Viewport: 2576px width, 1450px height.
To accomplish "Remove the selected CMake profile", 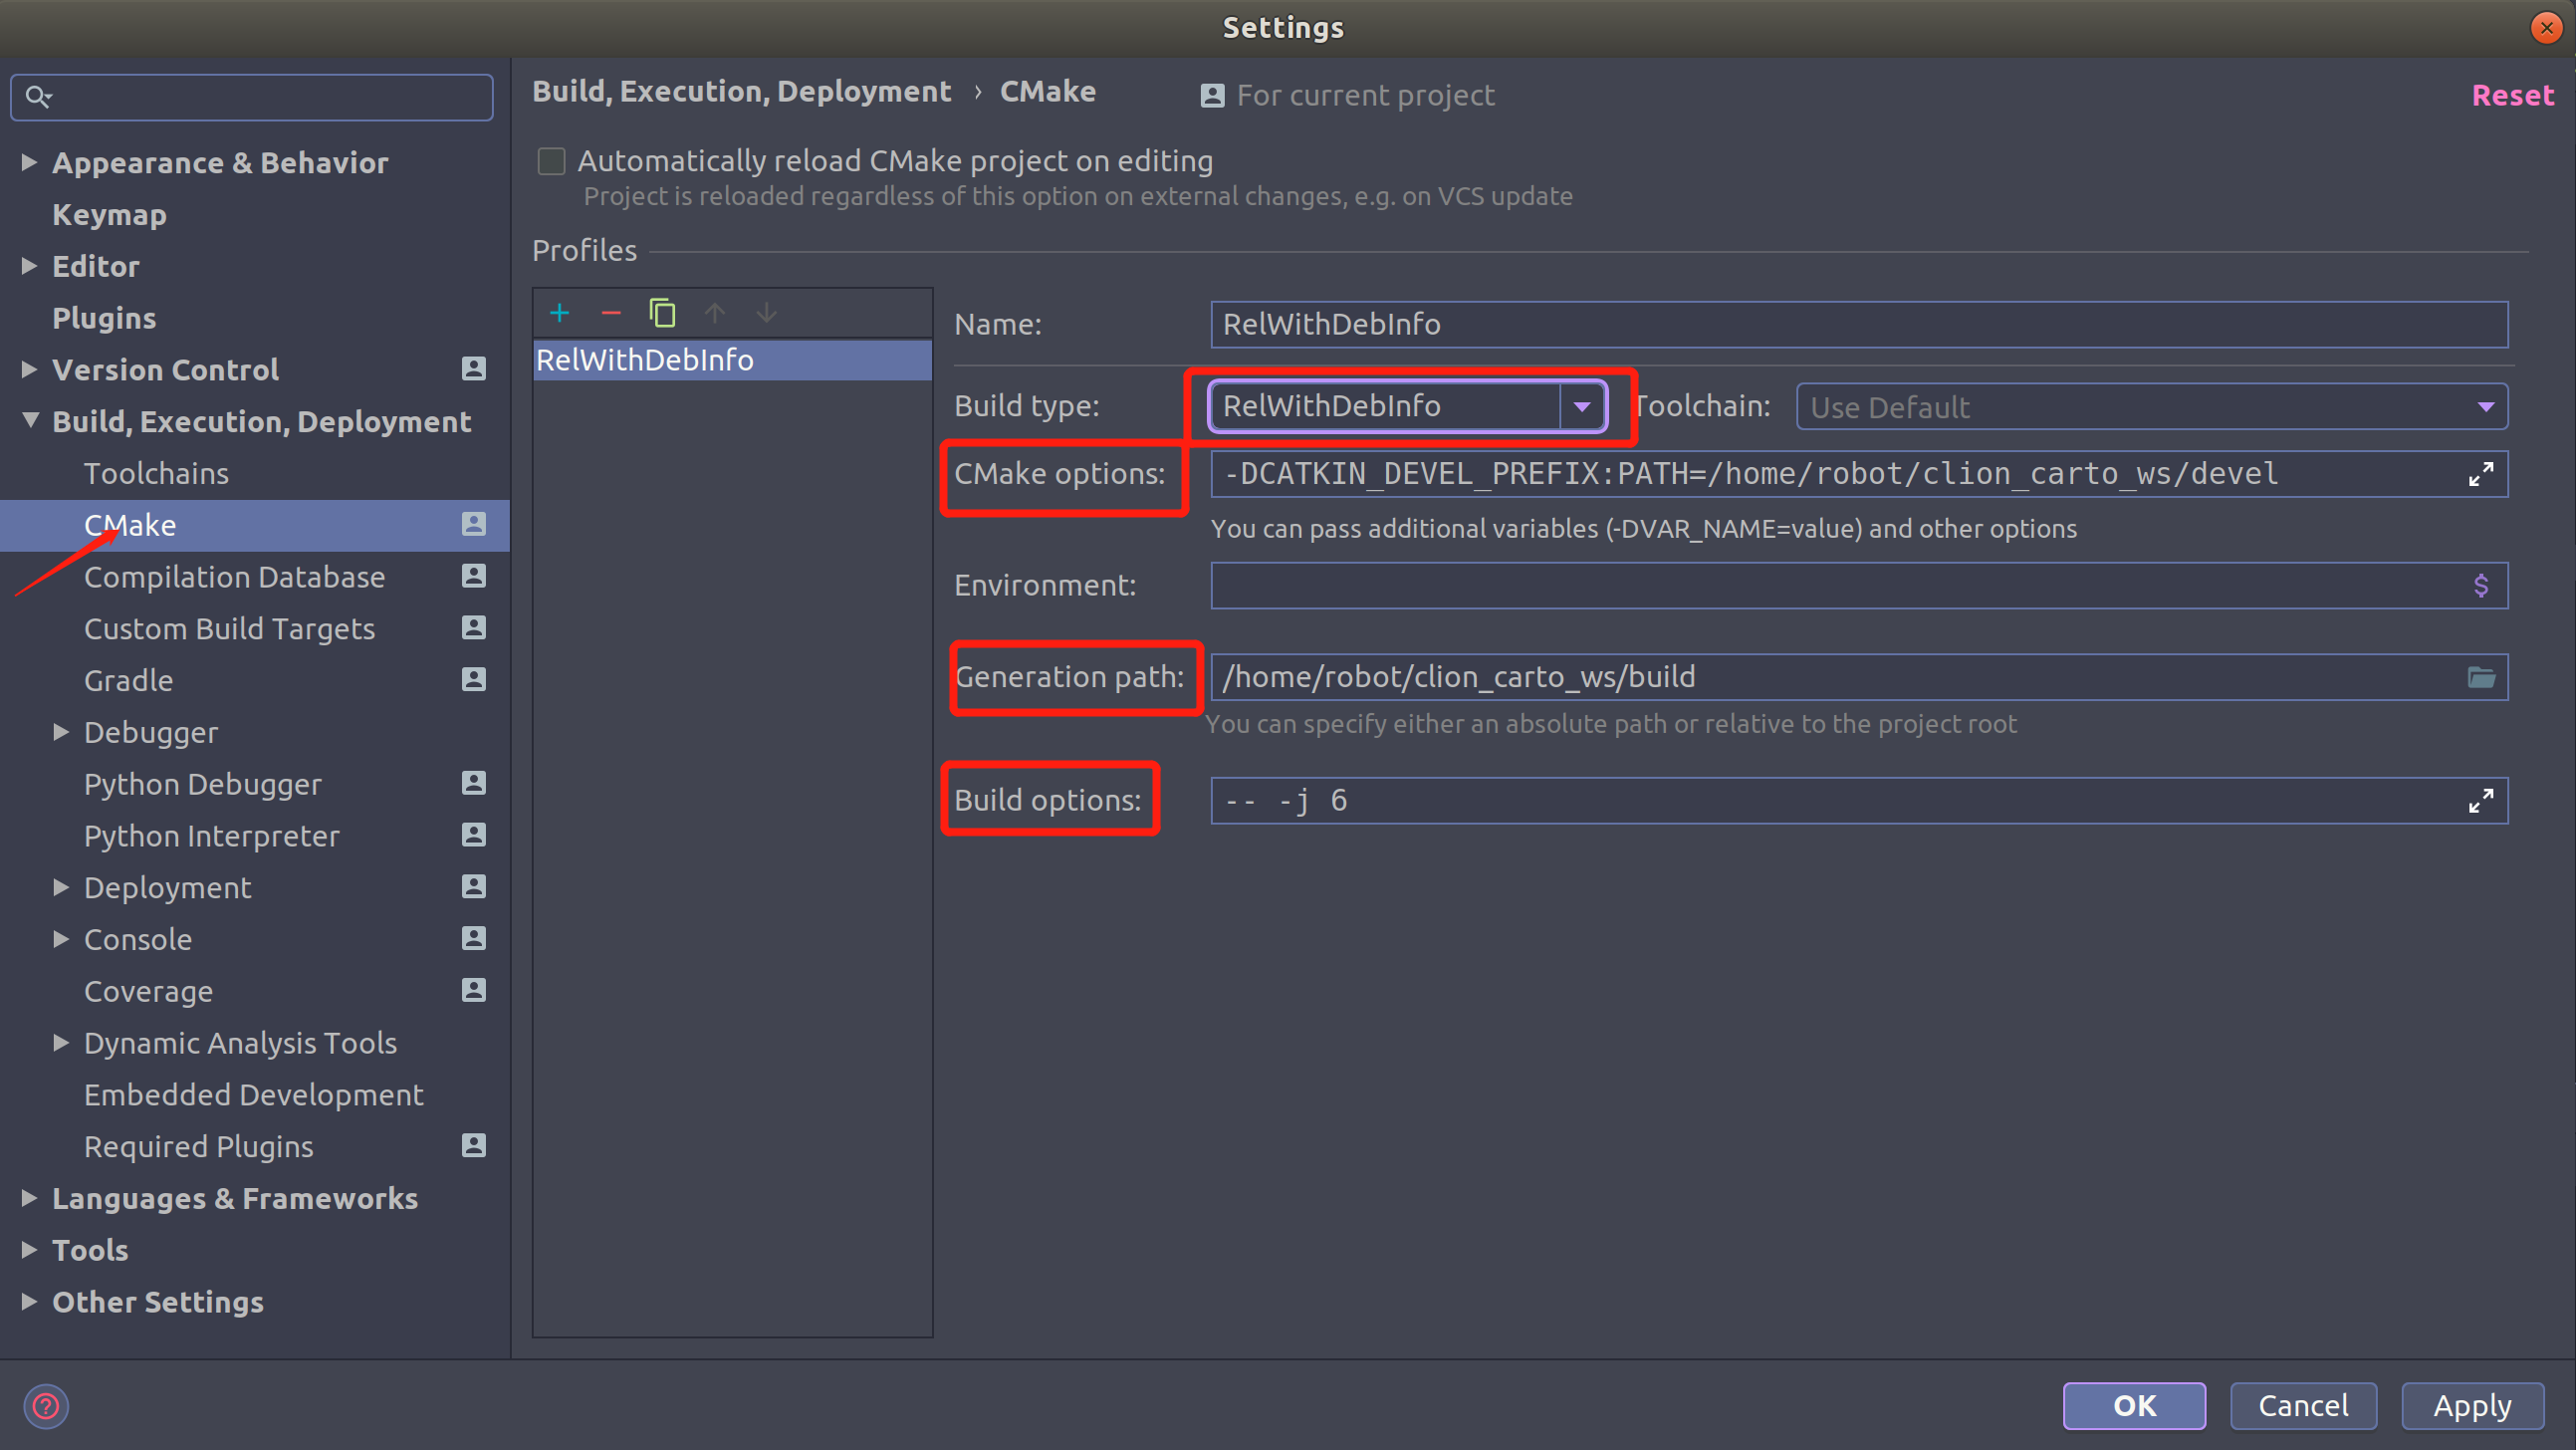I will pyautogui.click(x=611, y=313).
